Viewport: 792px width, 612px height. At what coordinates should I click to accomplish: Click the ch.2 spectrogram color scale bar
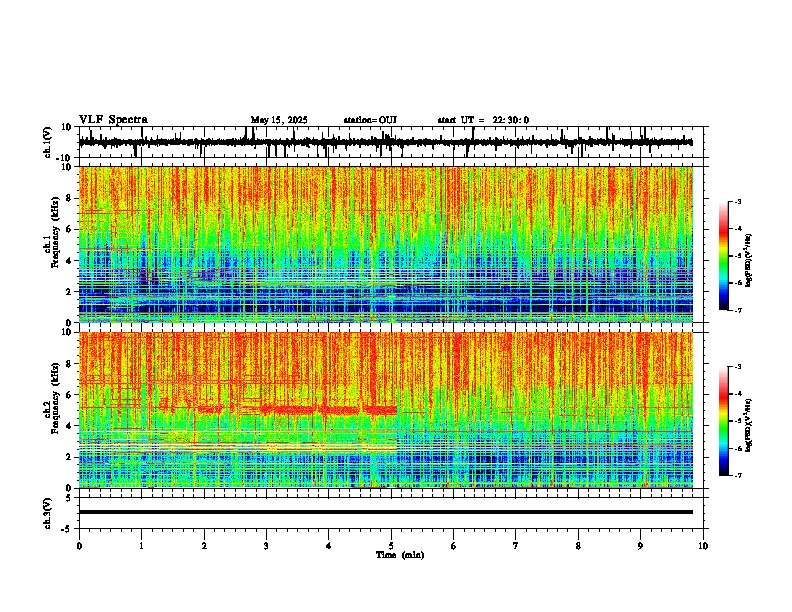pyautogui.click(x=723, y=421)
